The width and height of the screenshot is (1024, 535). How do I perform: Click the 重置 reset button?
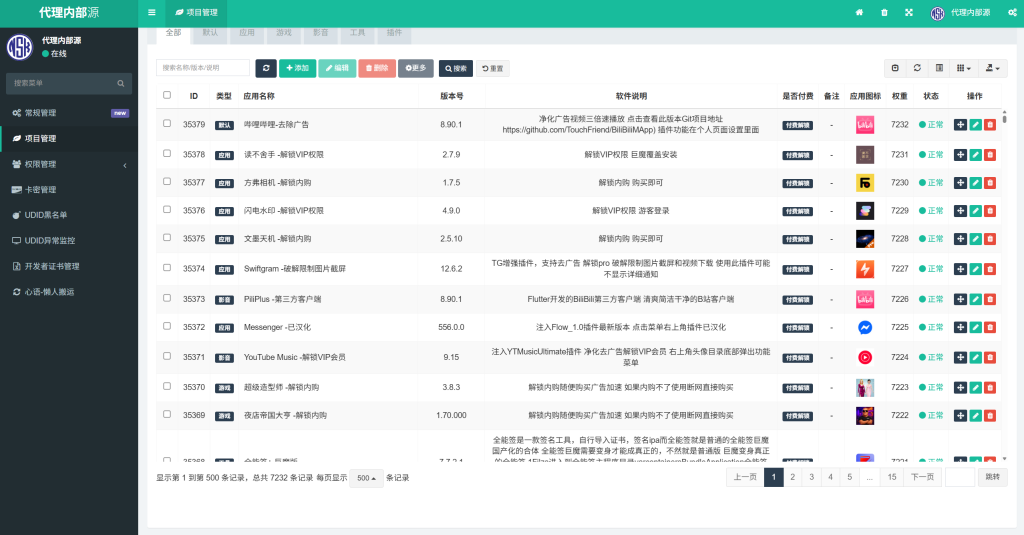point(492,69)
